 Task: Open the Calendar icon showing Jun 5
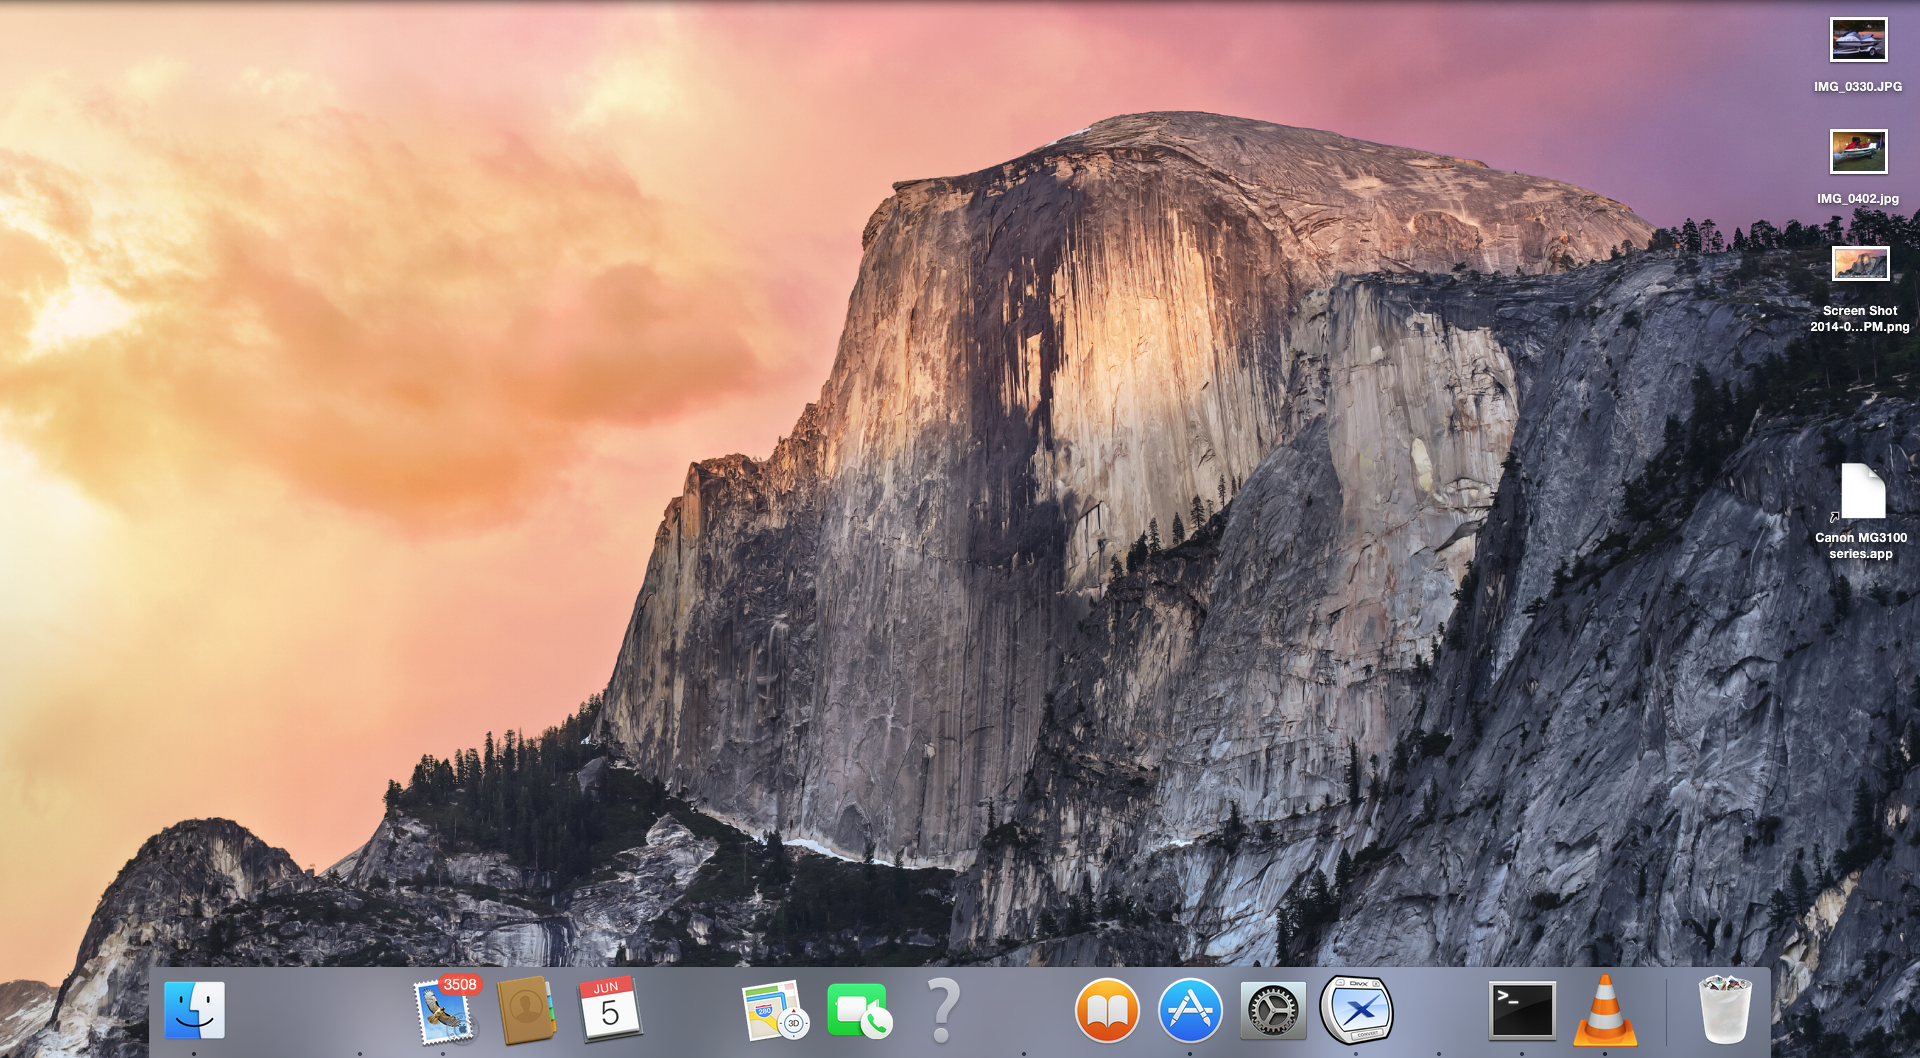click(x=609, y=1009)
